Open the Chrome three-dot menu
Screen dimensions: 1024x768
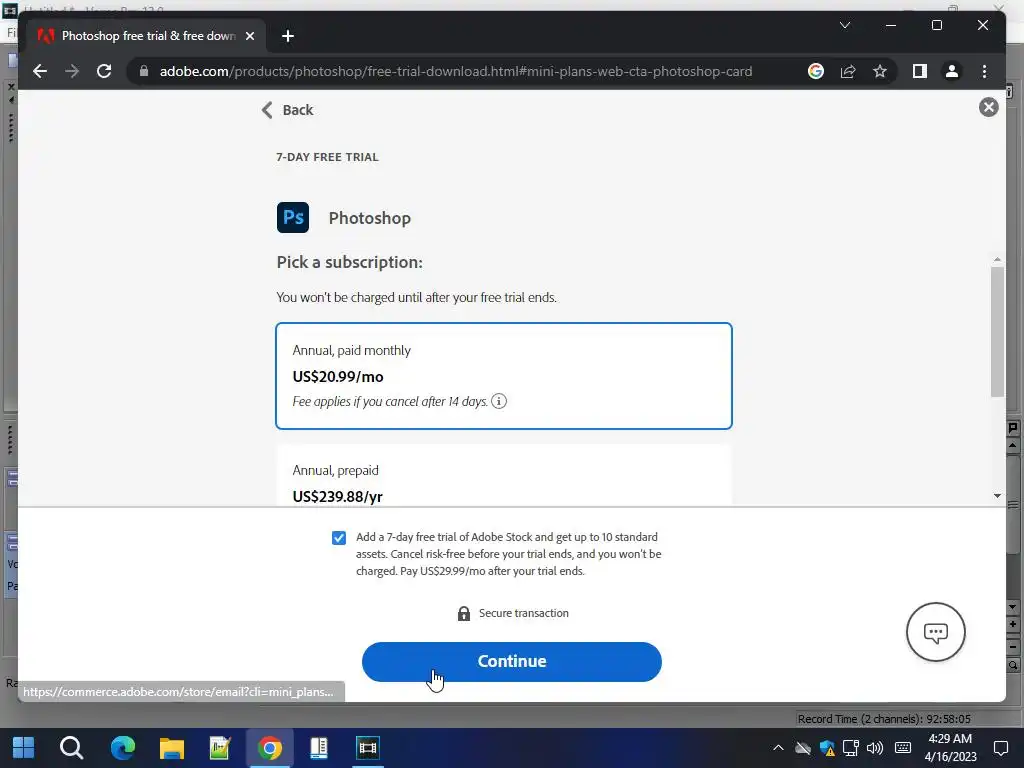tap(984, 71)
